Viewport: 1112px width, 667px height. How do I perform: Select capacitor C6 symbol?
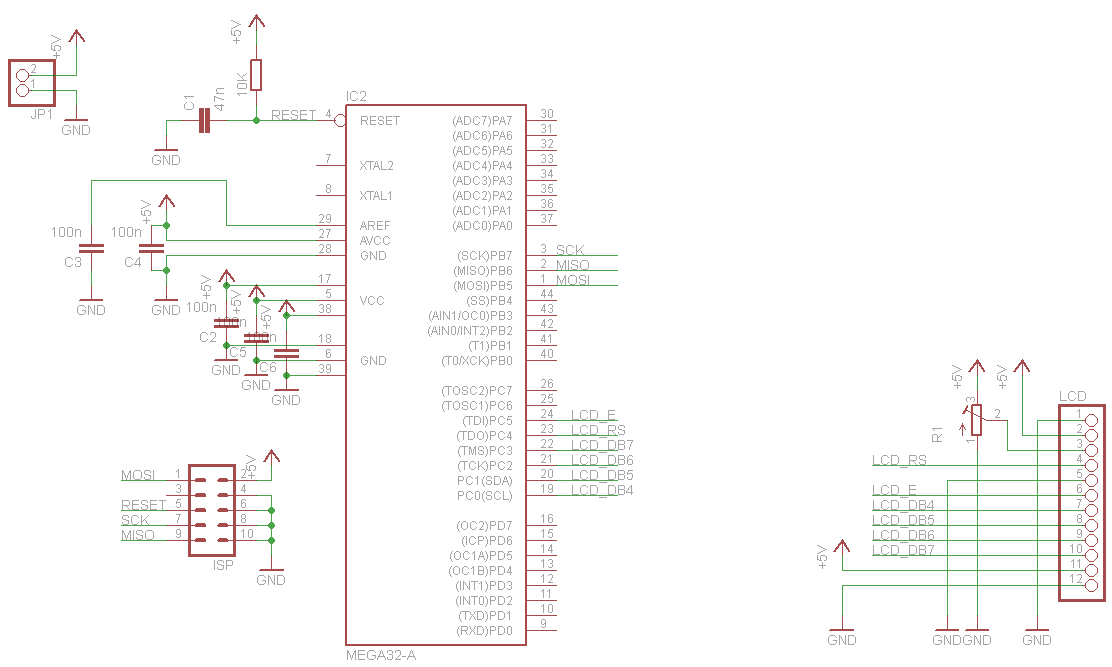[287, 353]
